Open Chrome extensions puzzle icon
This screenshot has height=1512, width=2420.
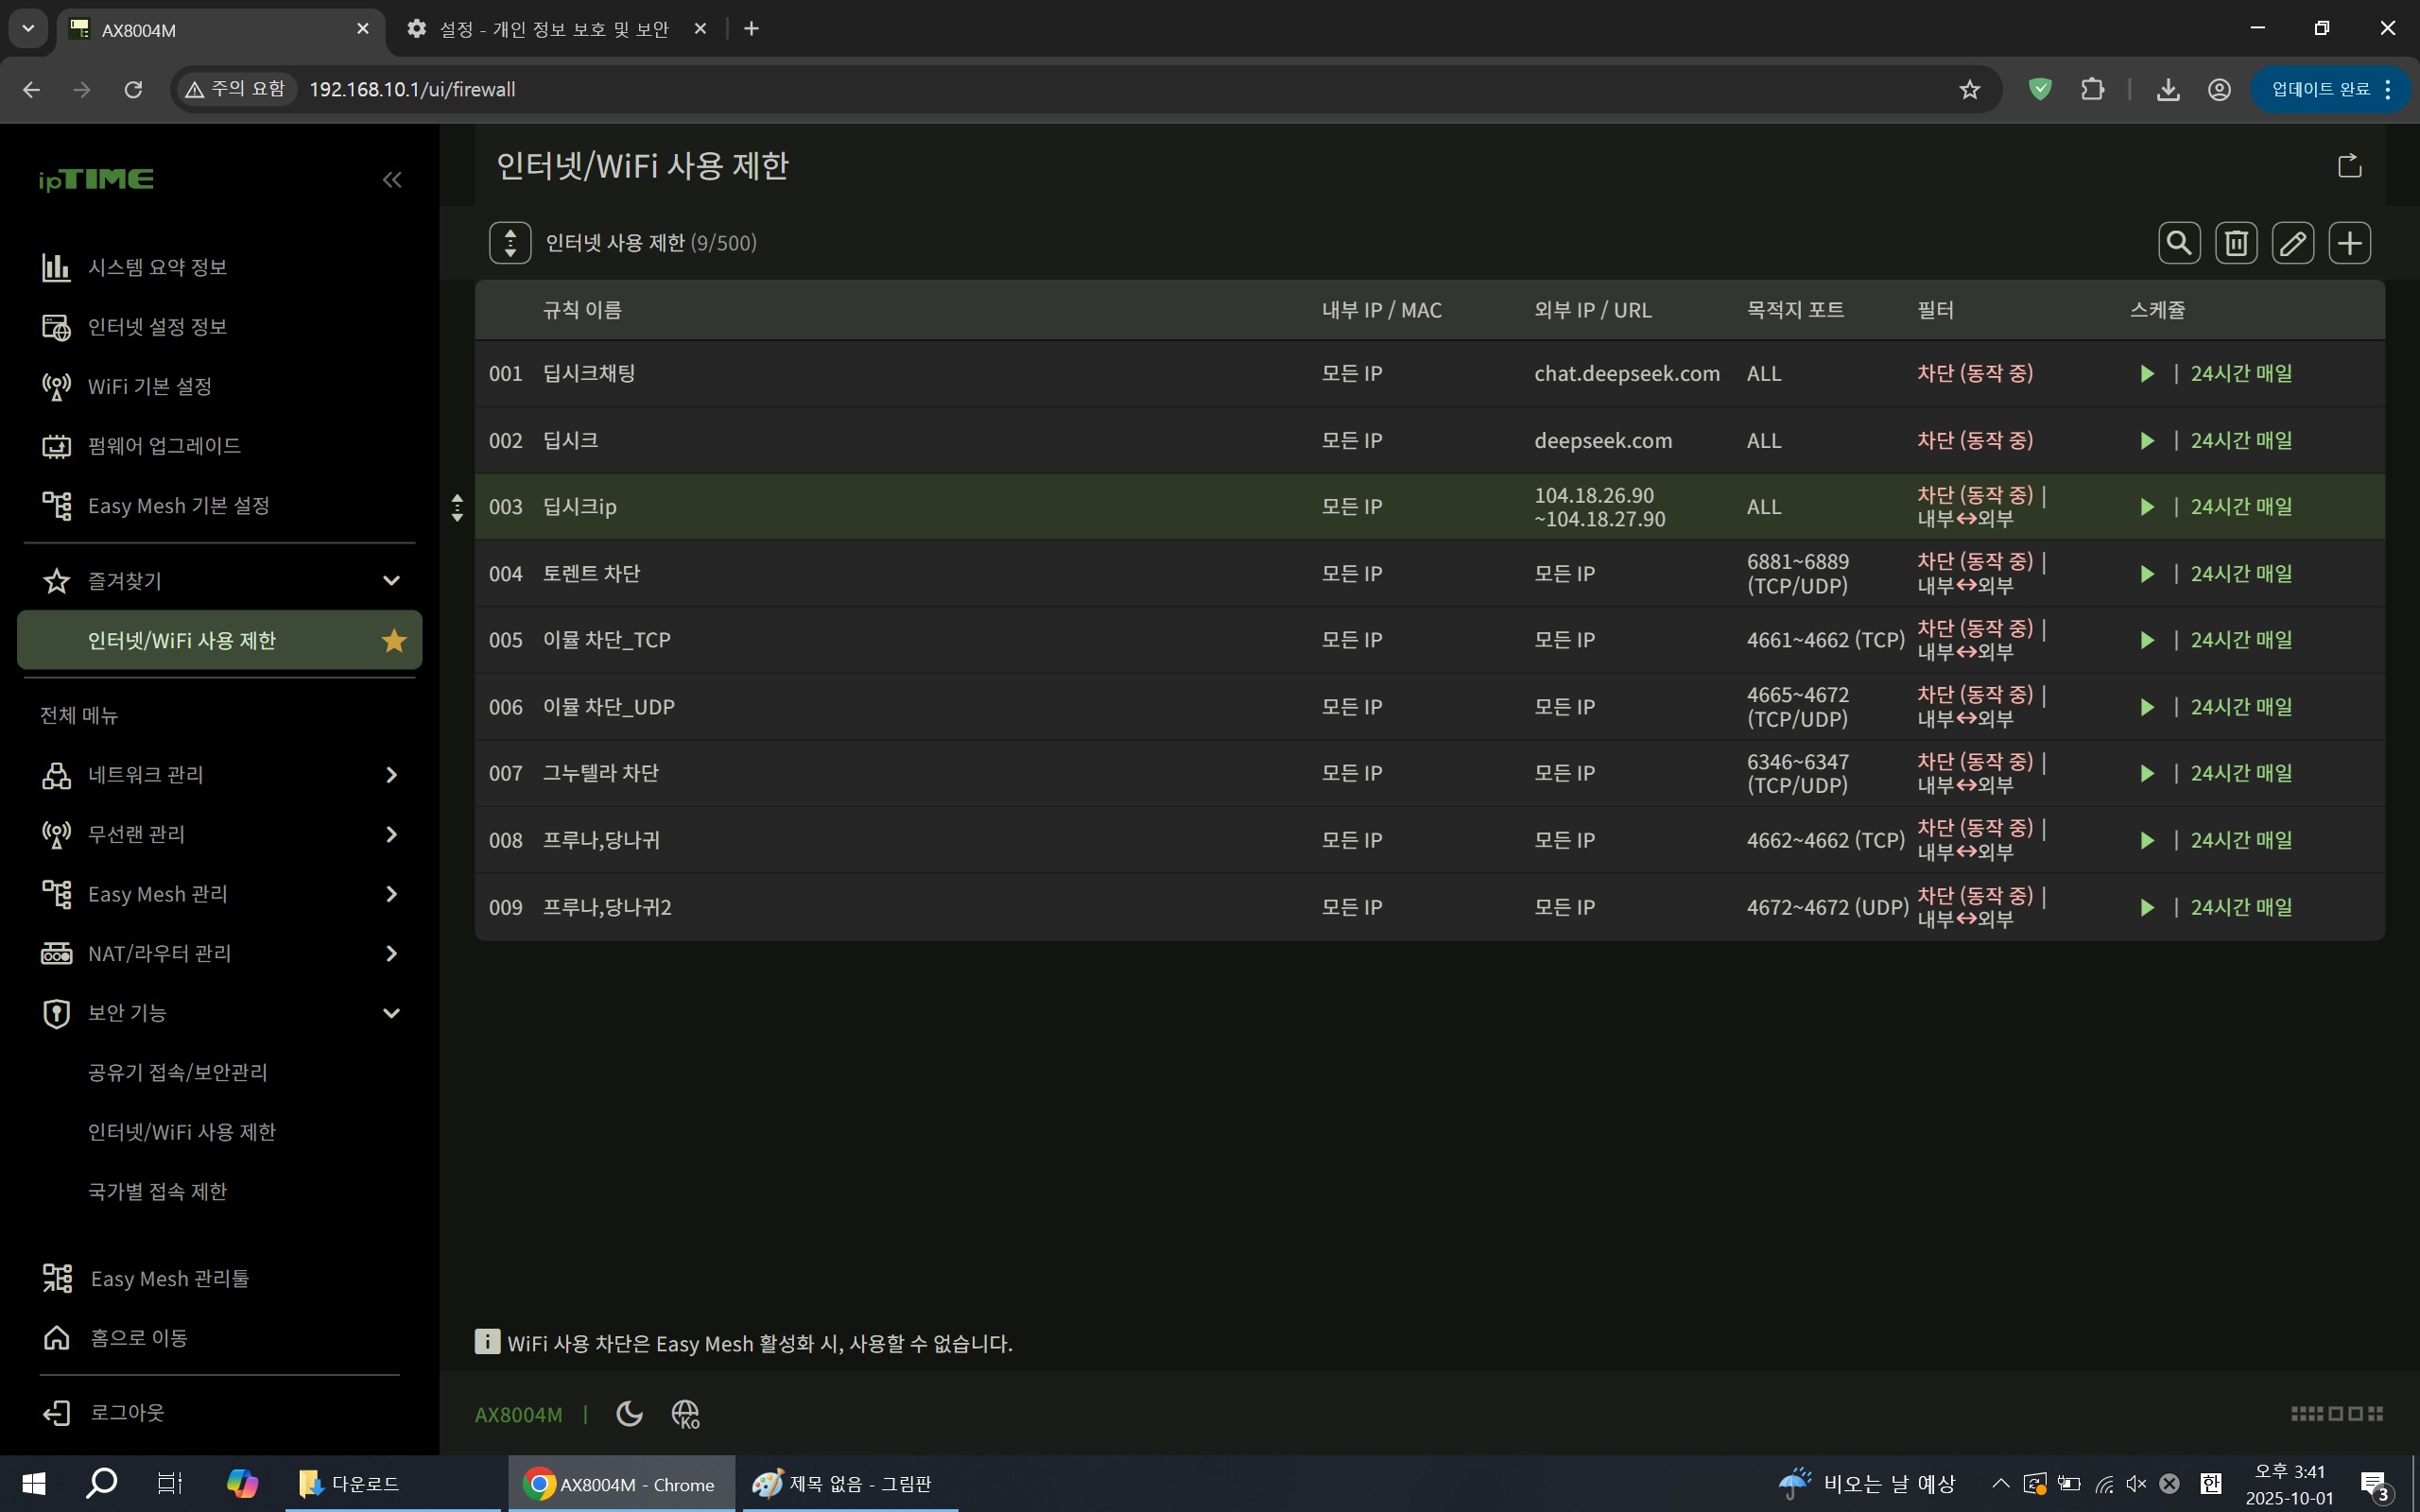click(2093, 90)
